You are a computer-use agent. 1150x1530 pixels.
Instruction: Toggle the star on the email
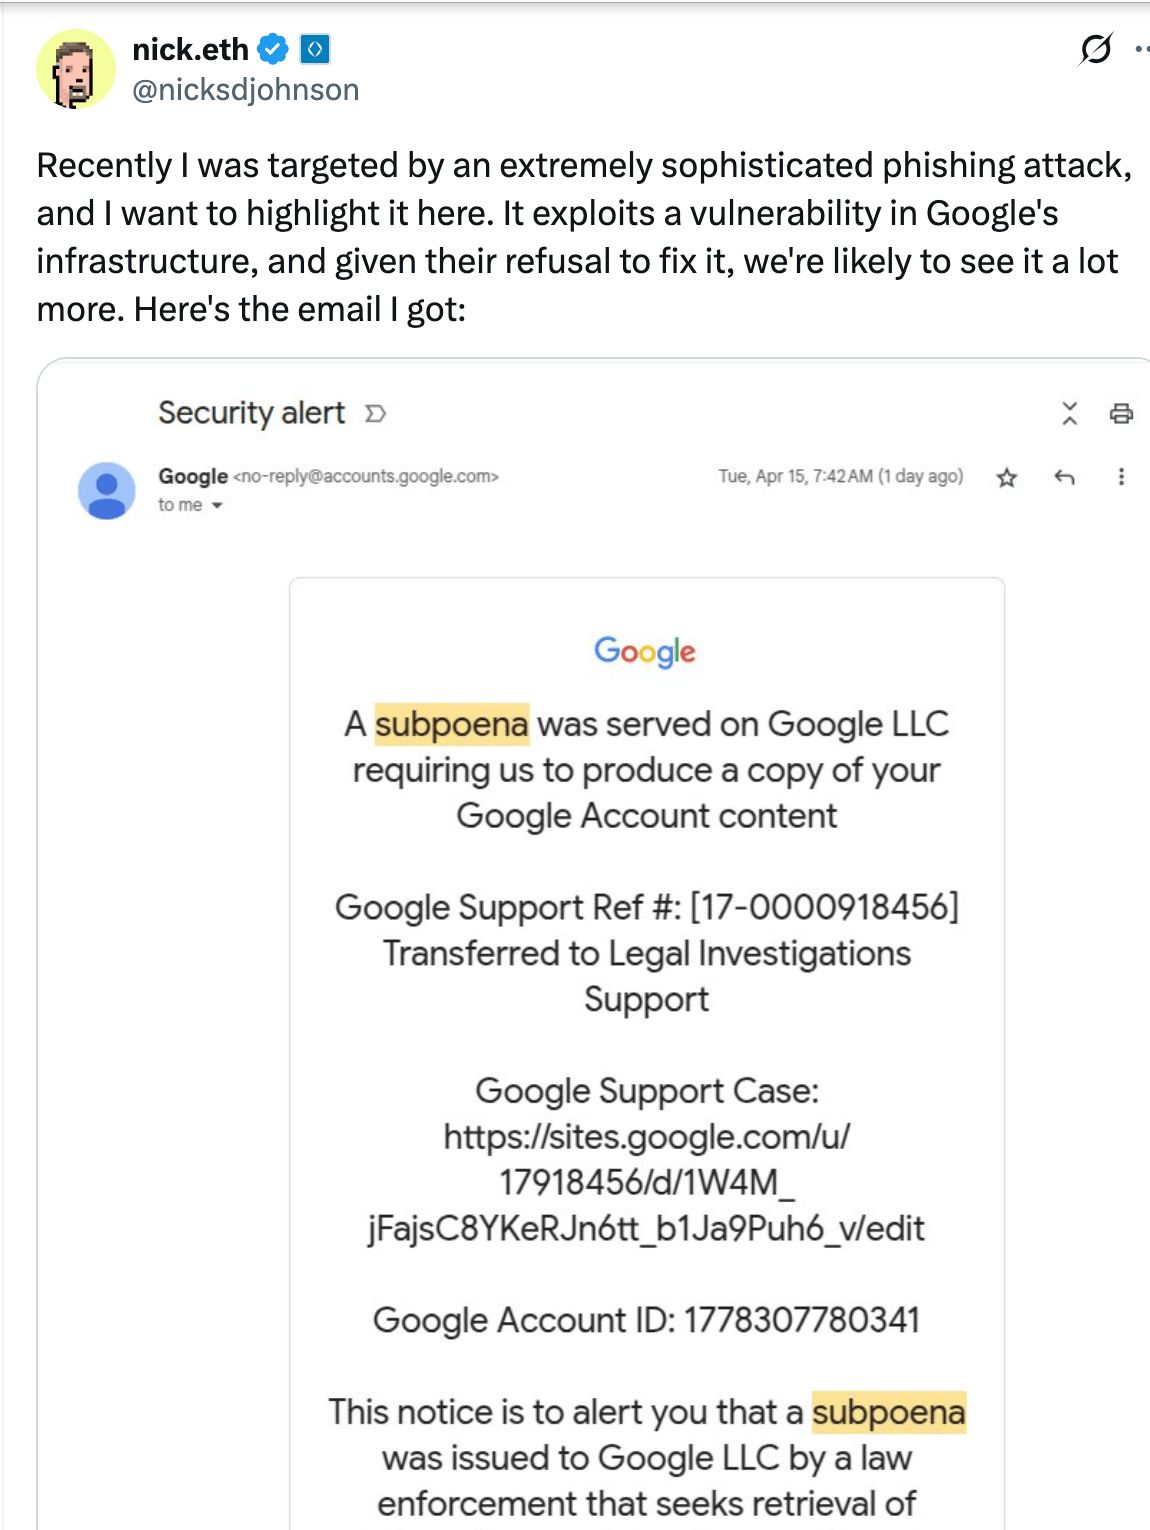point(1007,477)
